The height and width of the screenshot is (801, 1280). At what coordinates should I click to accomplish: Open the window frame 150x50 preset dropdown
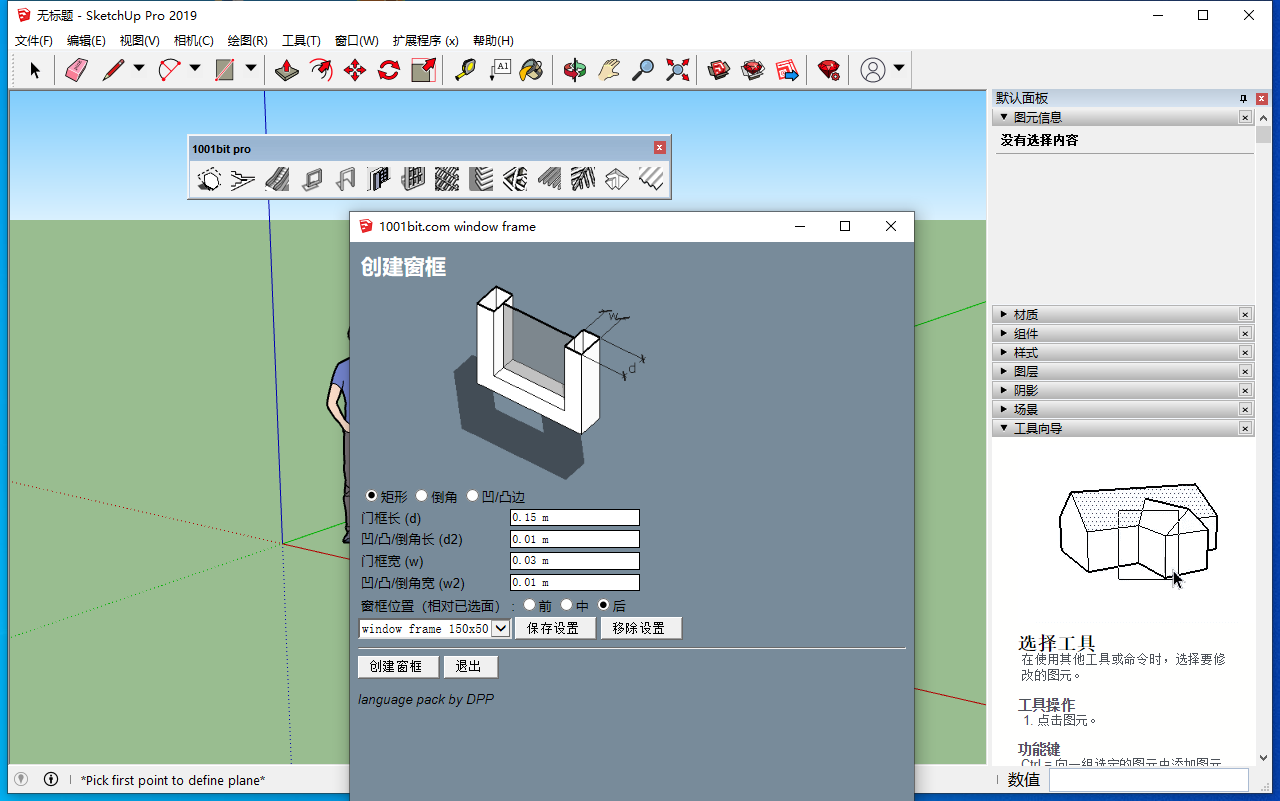click(x=501, y=628)
